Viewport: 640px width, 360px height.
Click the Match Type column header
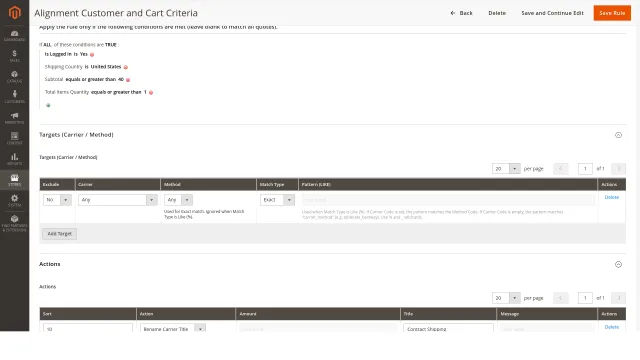coord(277,184)
